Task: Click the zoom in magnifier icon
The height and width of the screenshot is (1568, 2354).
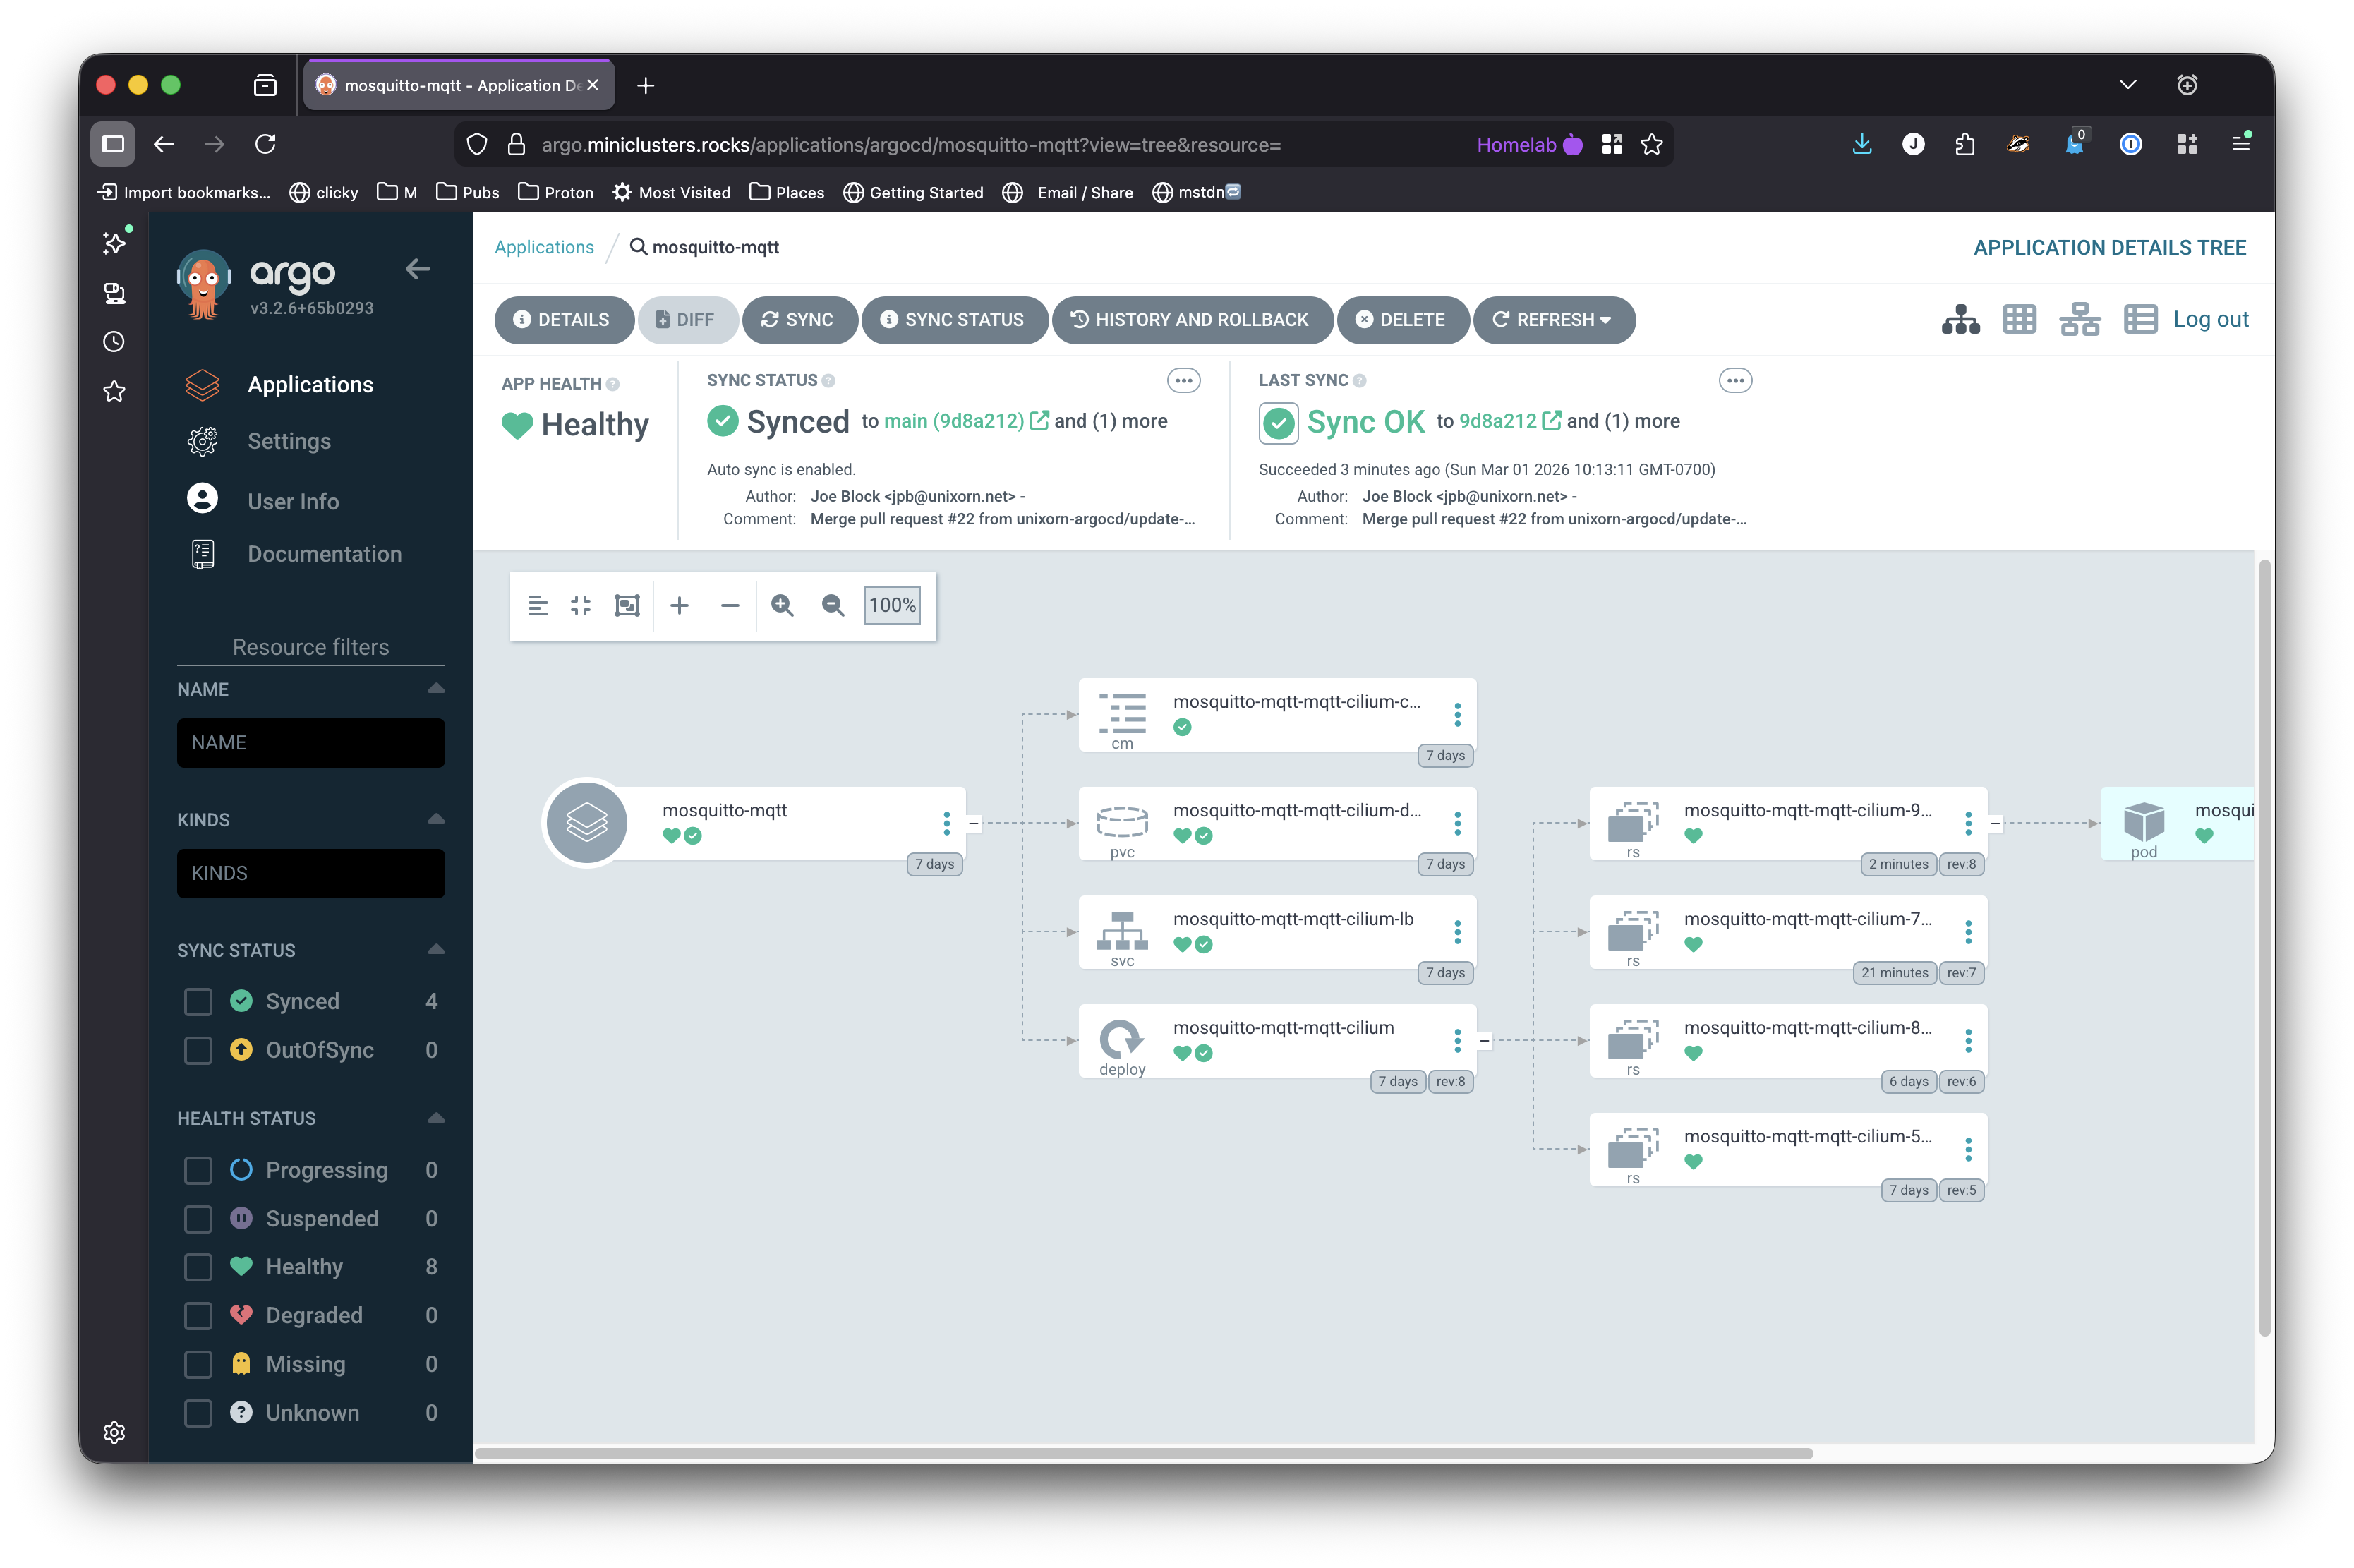Action: coord(782,605)
